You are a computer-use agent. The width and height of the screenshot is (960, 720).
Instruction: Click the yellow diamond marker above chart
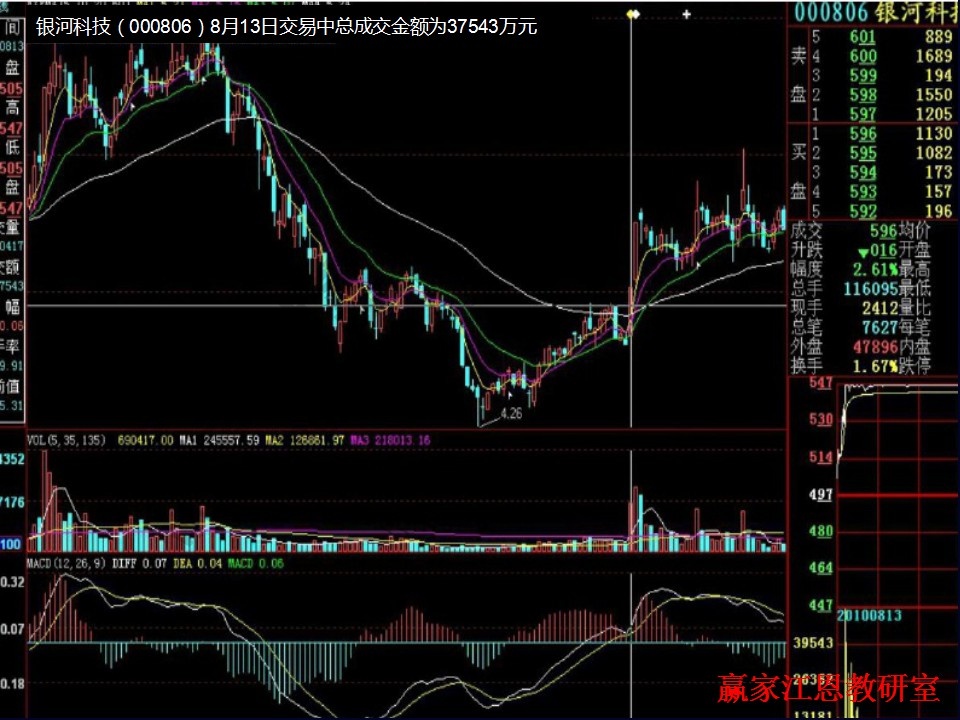(632, 14)
